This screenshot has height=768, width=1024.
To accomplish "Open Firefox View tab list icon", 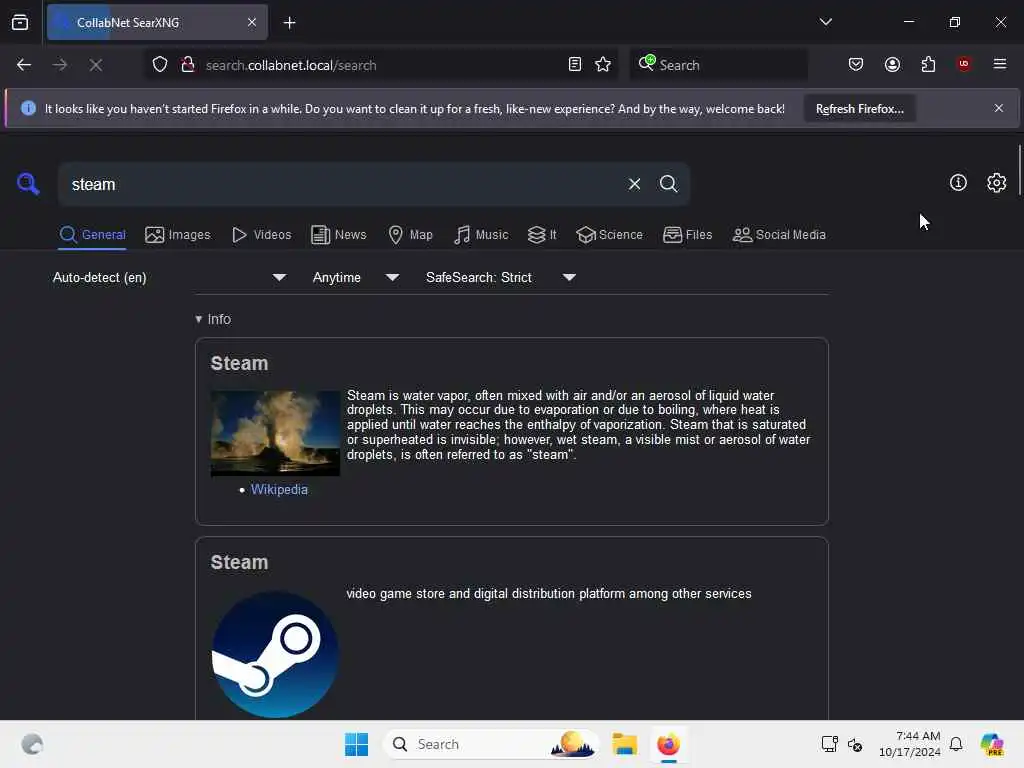I will [x=20, y=22].
